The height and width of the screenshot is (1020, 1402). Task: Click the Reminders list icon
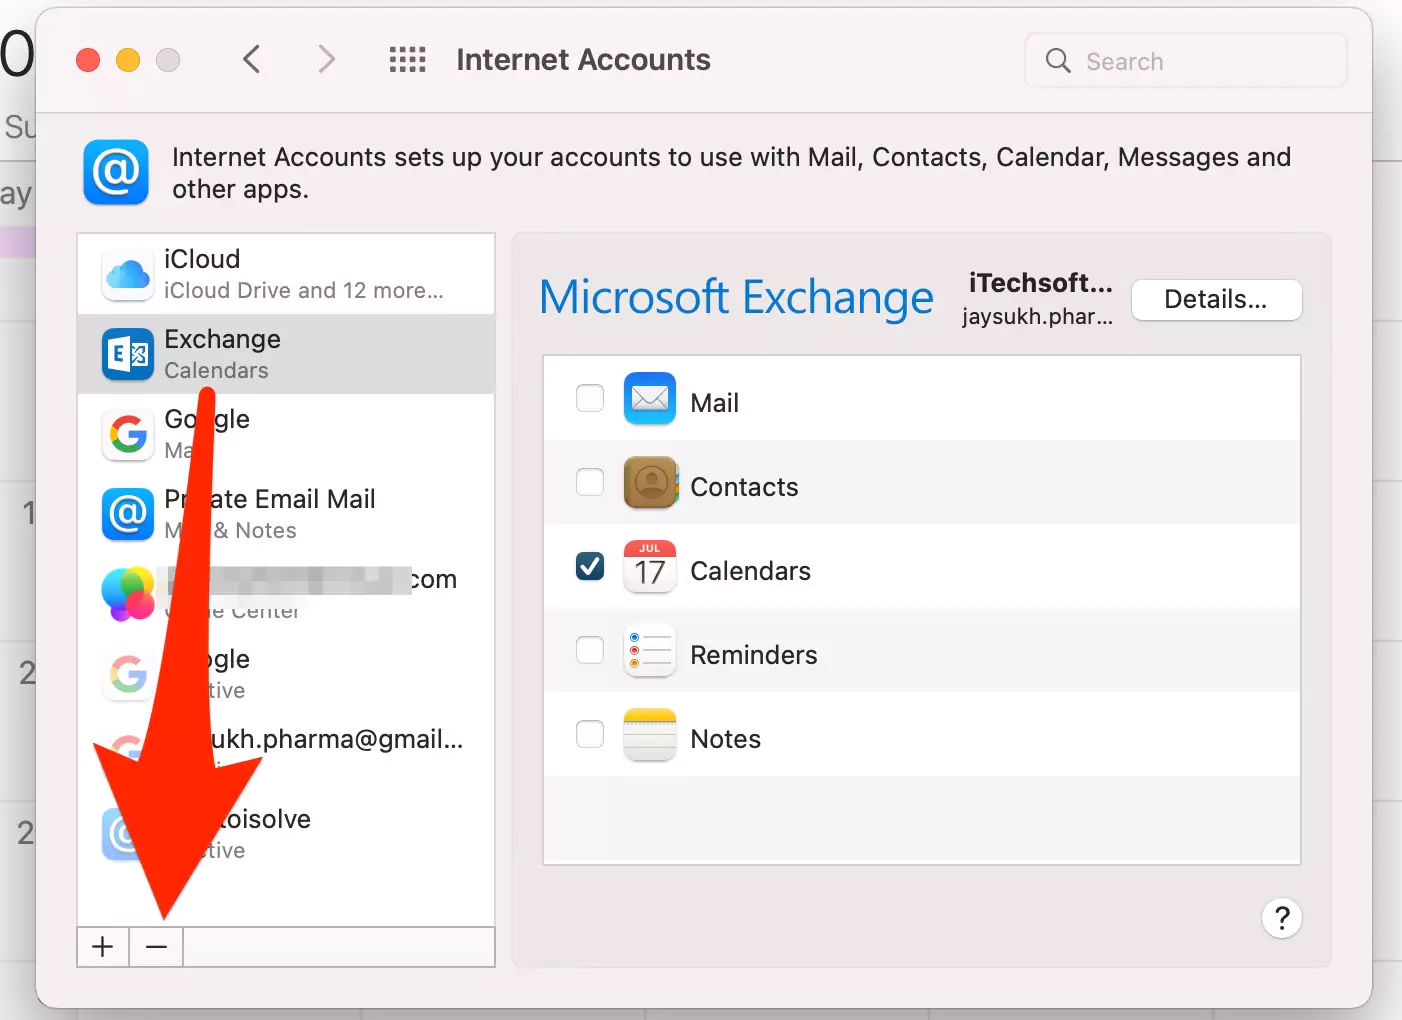[650, 651]
